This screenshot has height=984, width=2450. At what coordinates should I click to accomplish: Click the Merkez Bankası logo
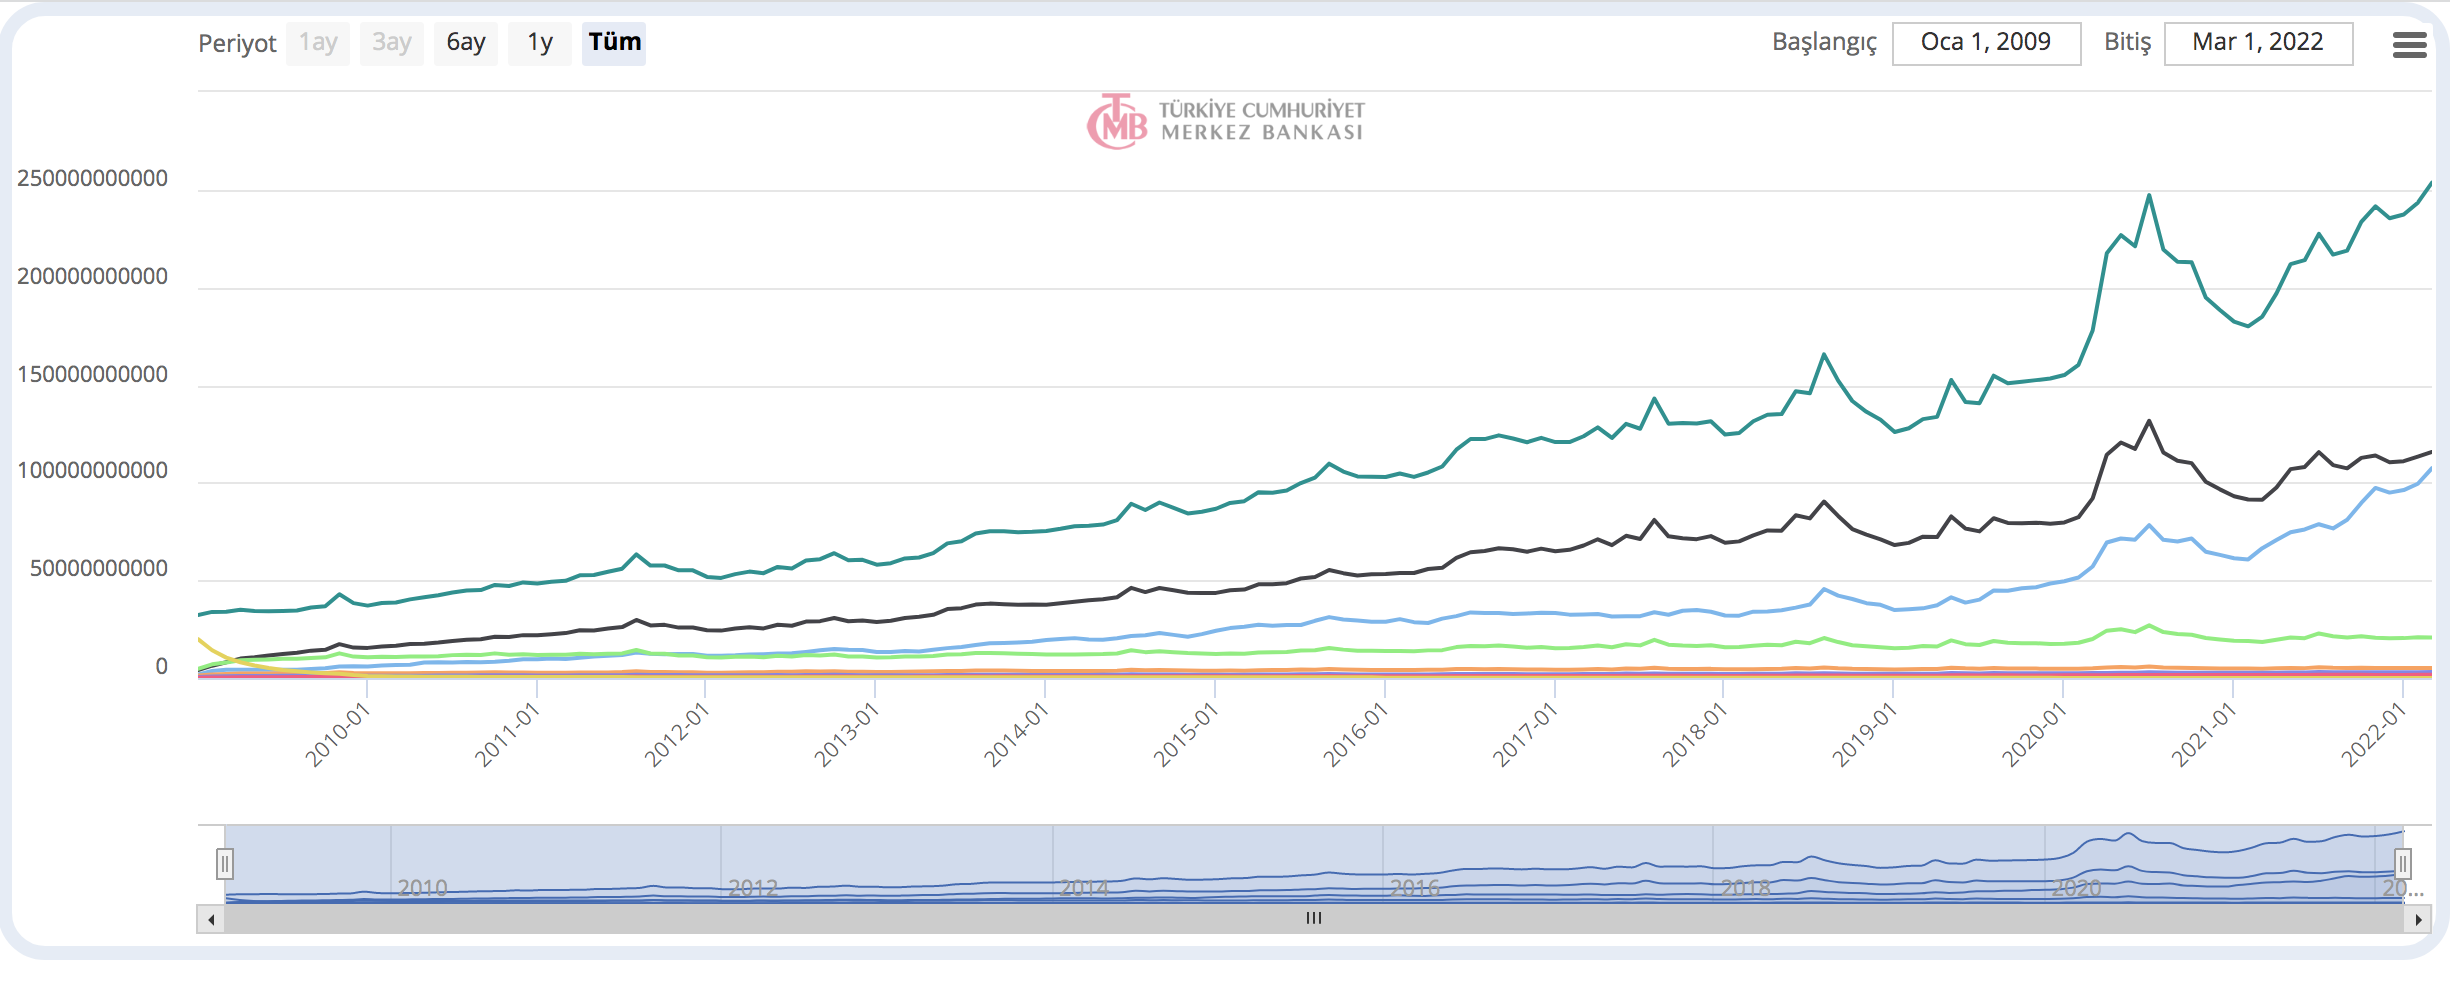(x=1225, y=122)
